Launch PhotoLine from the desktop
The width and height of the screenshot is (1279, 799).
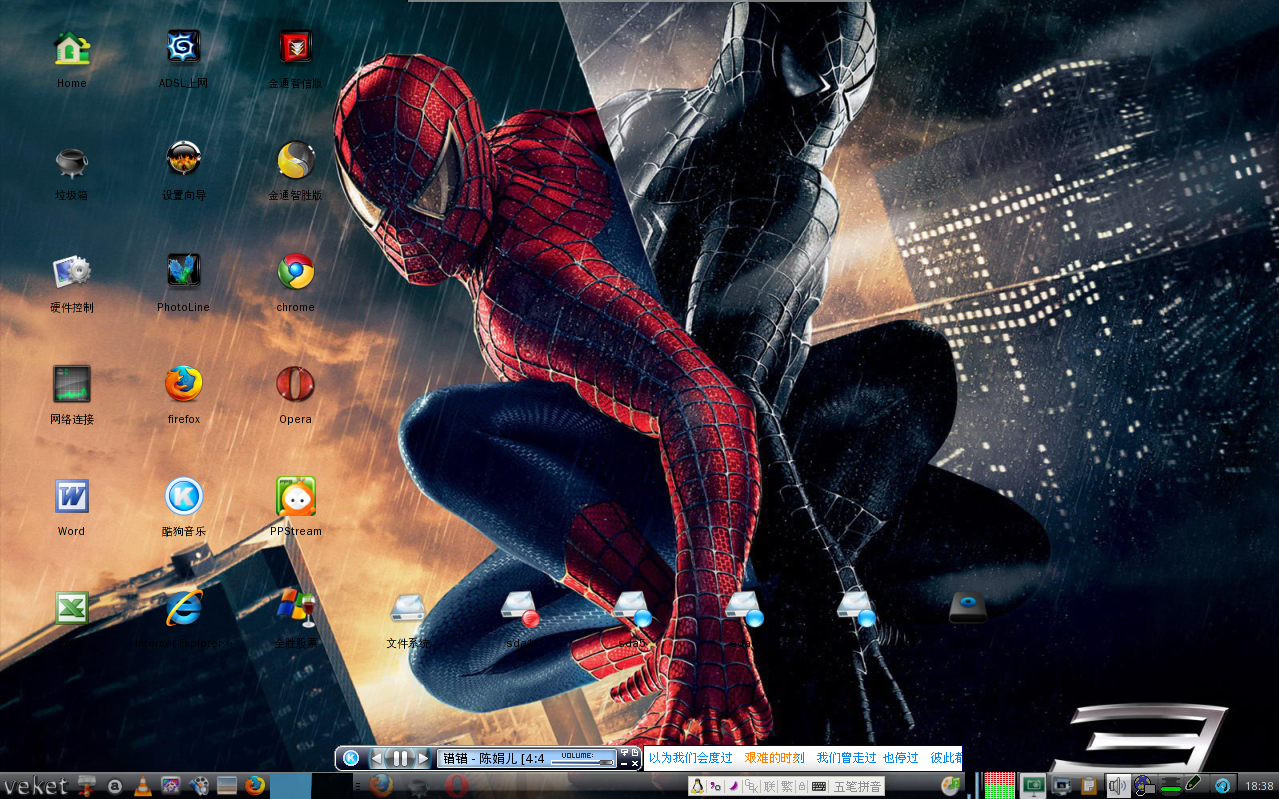click(183, 271)
